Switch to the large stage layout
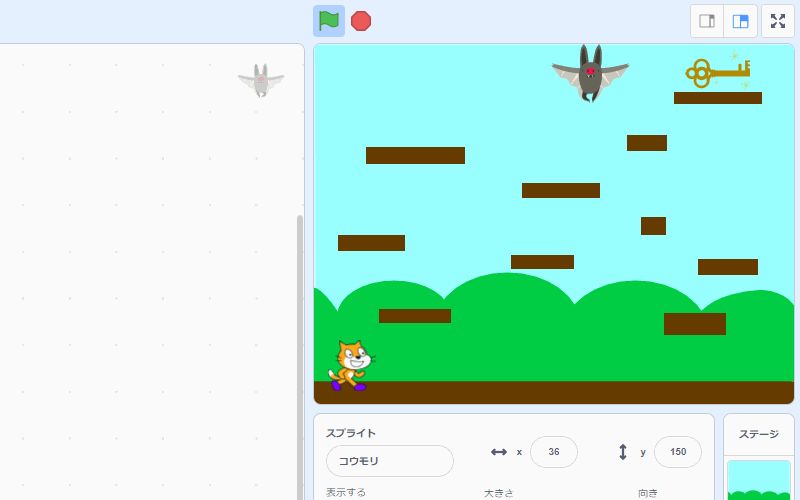 click(x=740, y=21)
